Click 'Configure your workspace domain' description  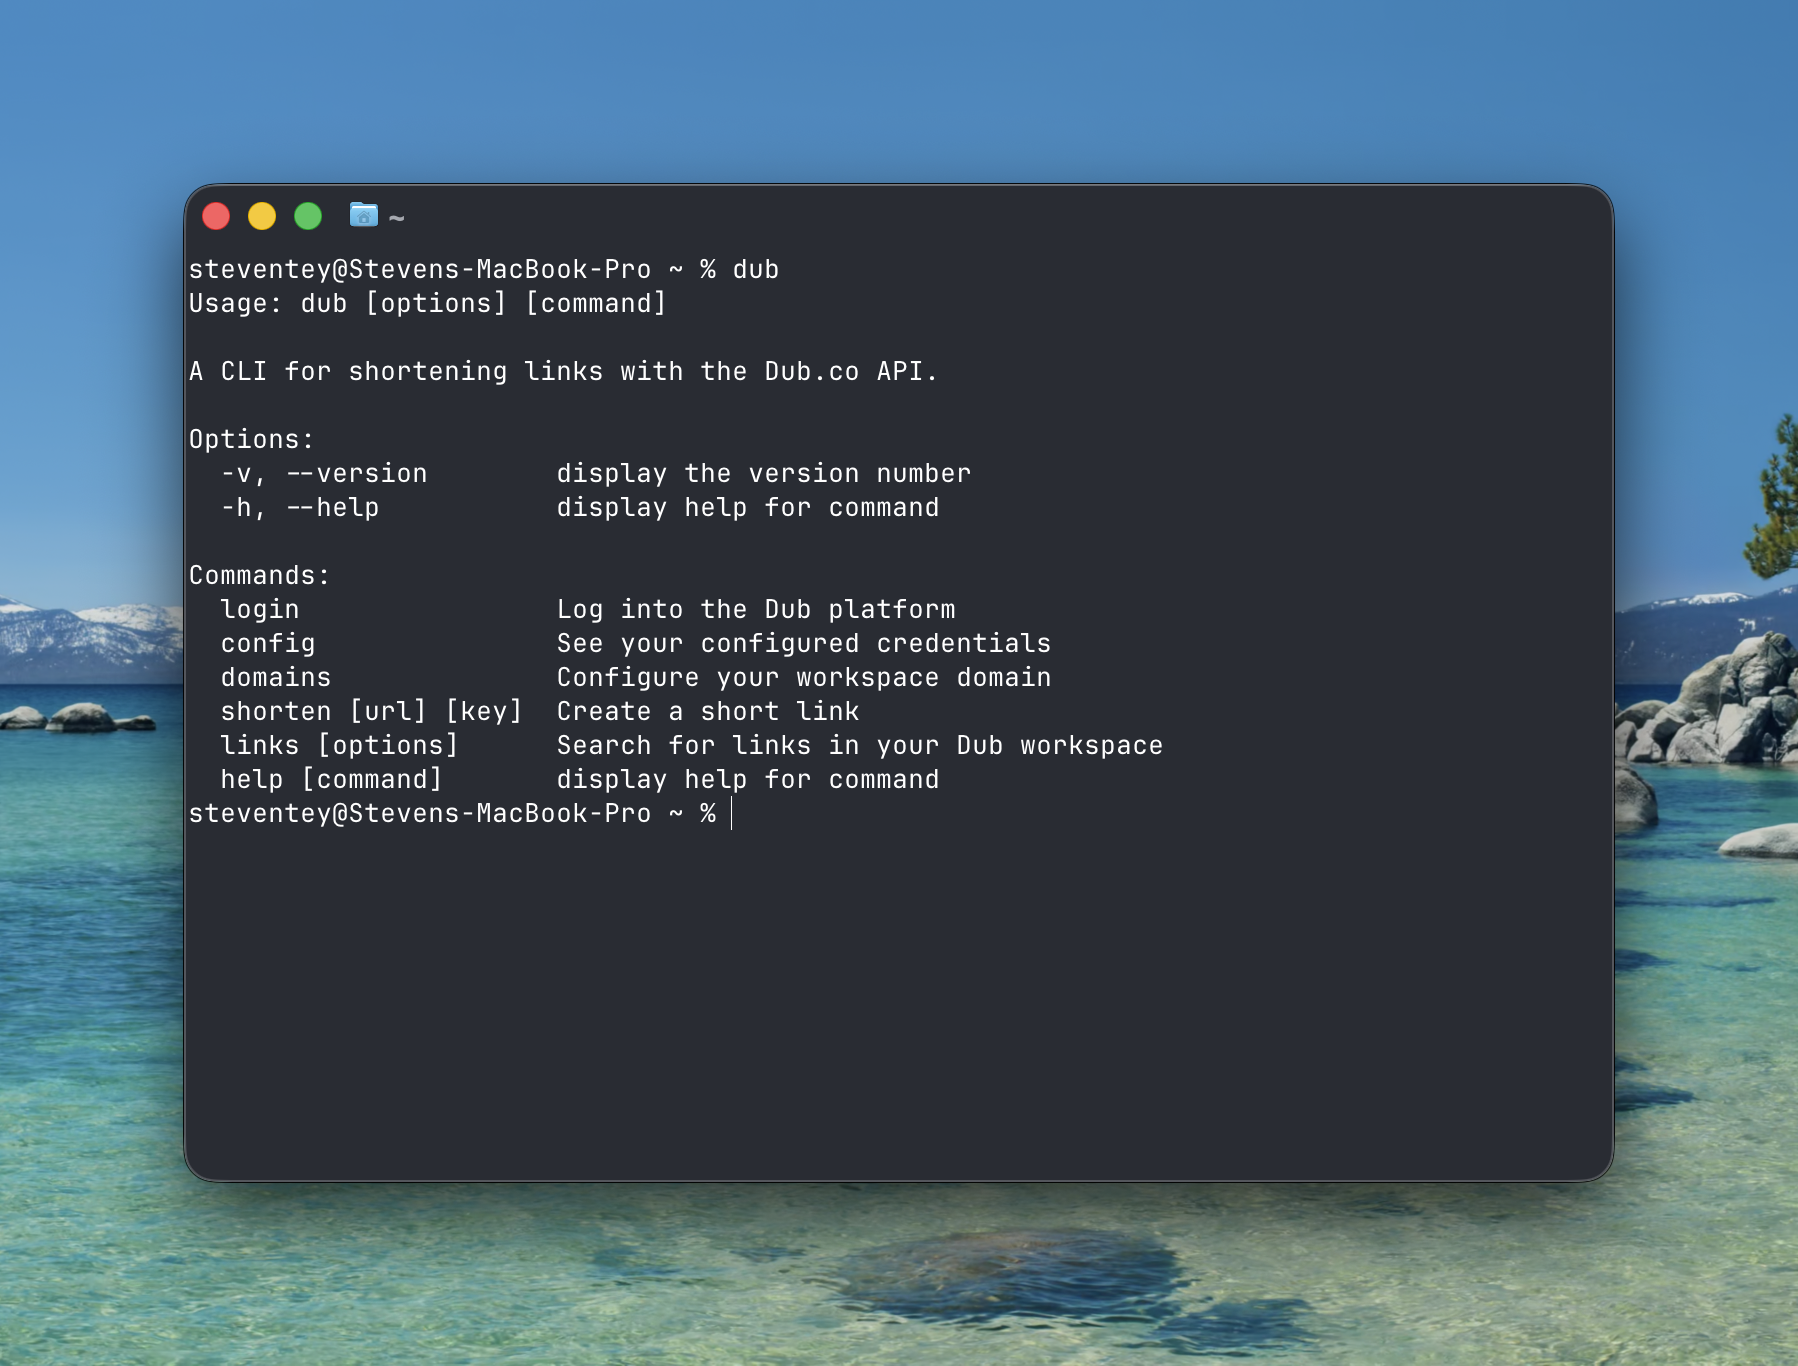804,678
